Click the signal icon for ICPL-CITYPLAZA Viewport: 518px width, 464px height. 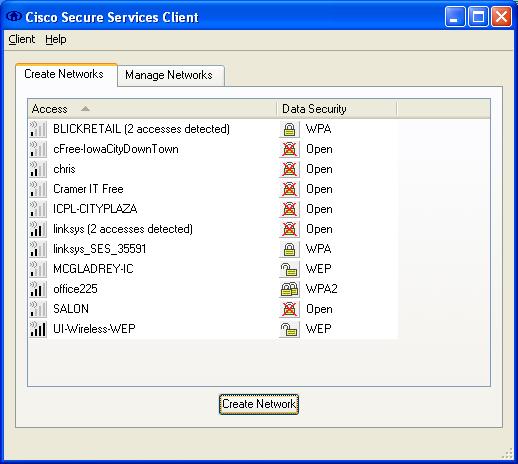click(x=38, y=209)
